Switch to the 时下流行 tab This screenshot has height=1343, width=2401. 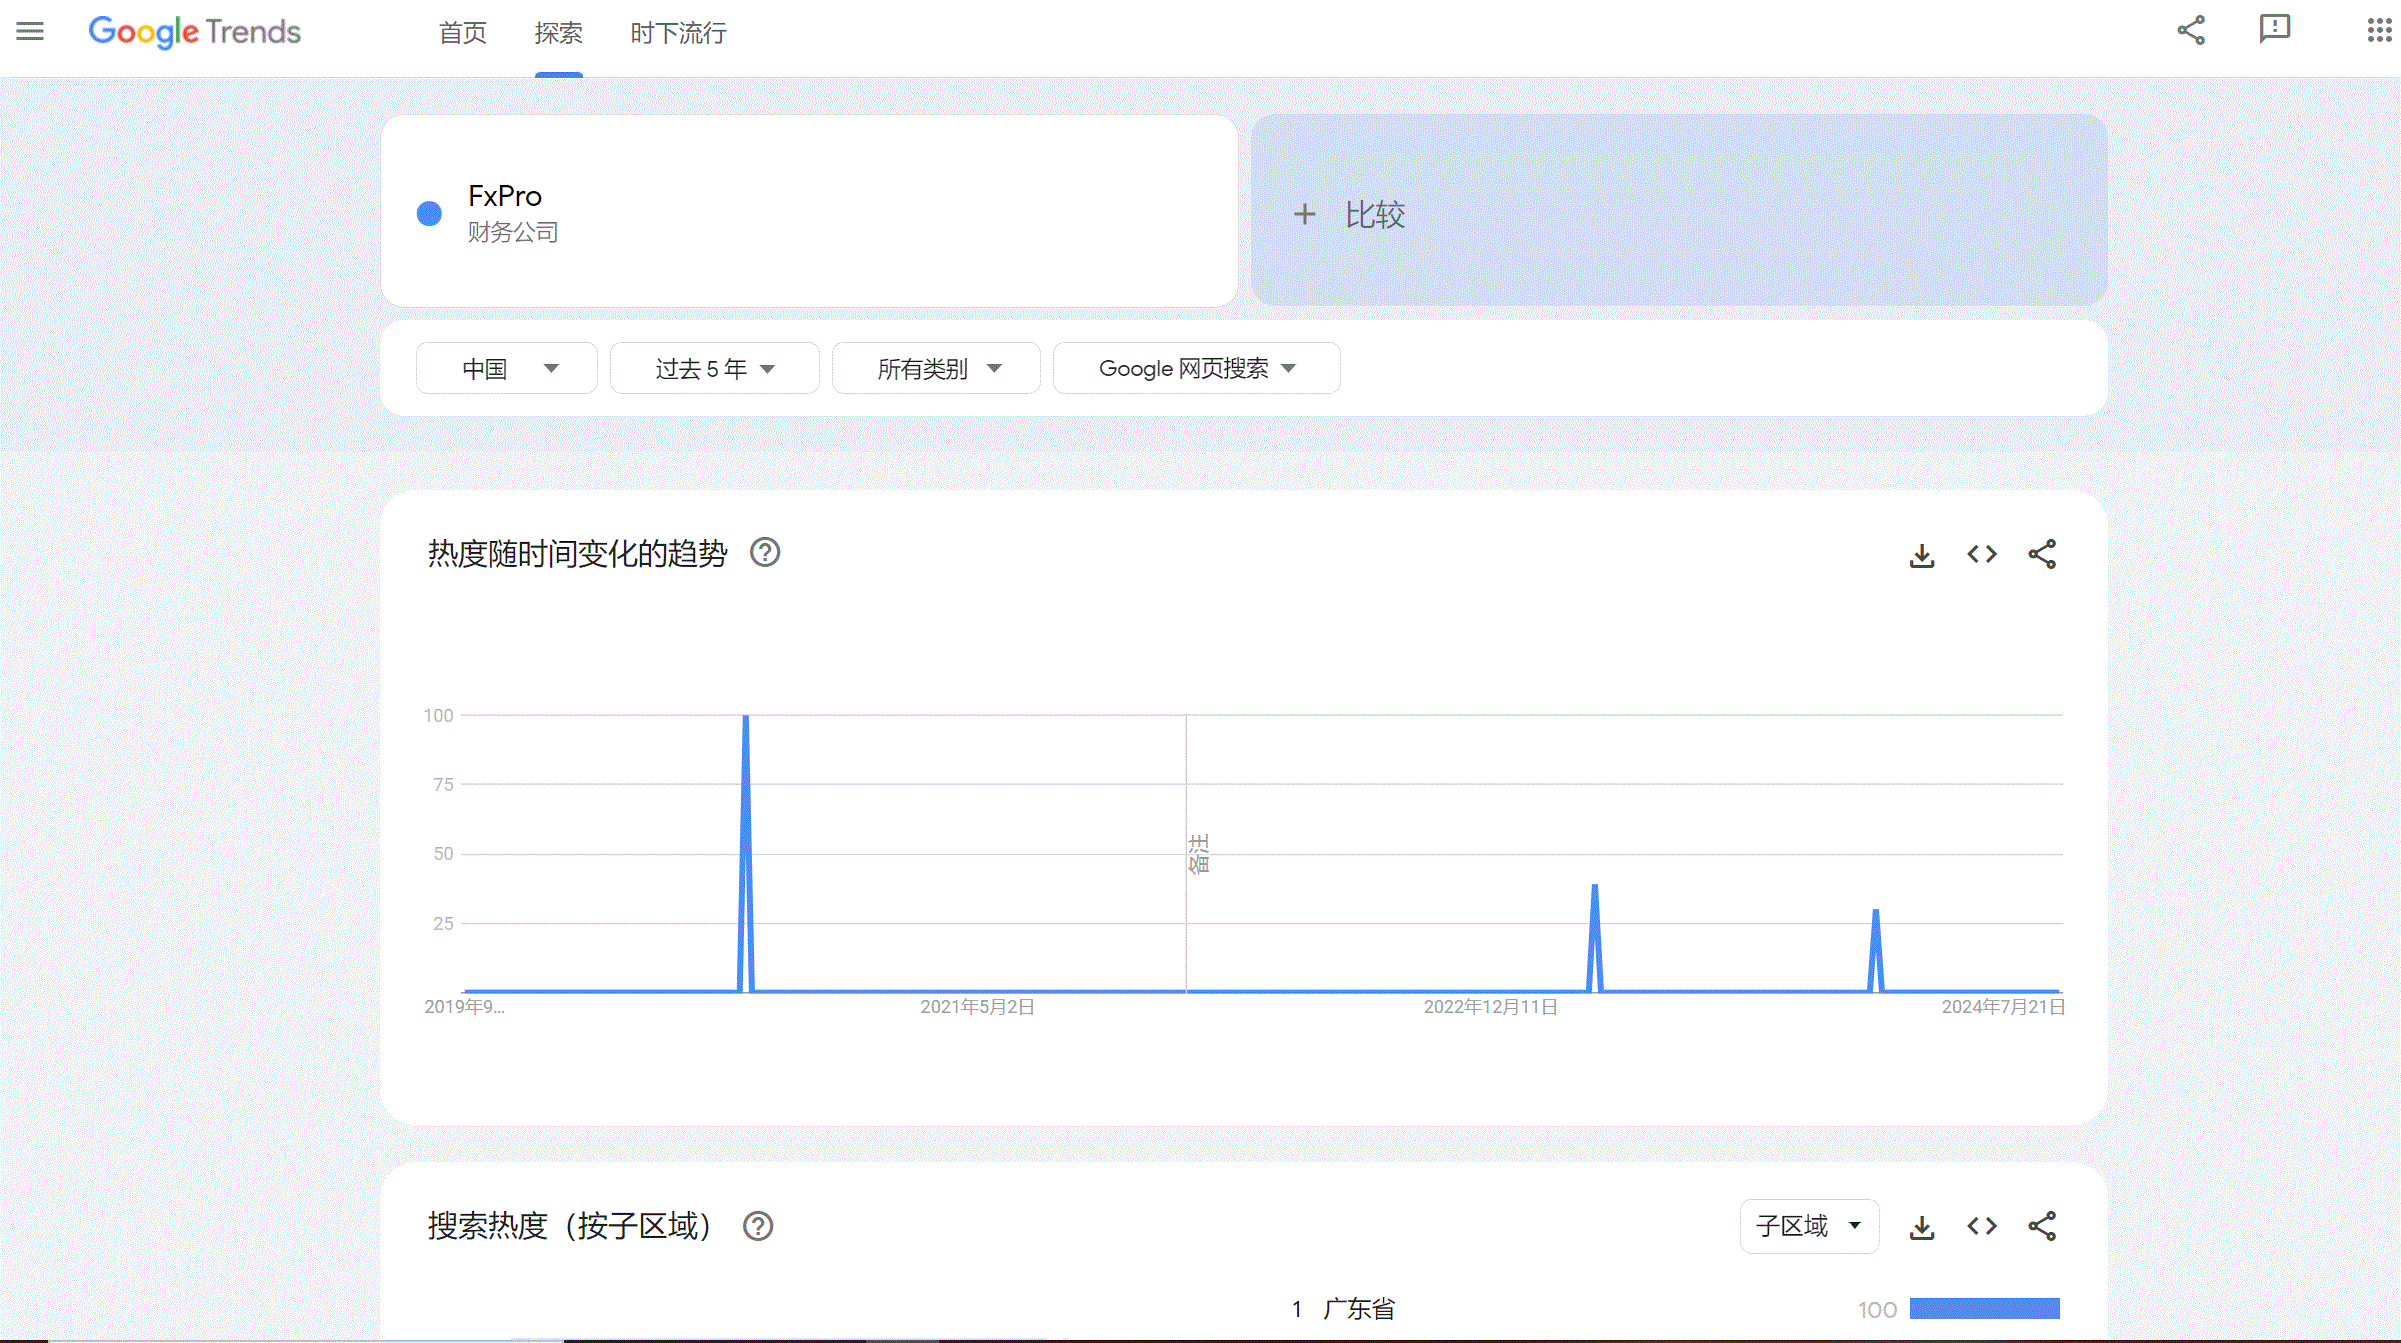tap(678, 33)
